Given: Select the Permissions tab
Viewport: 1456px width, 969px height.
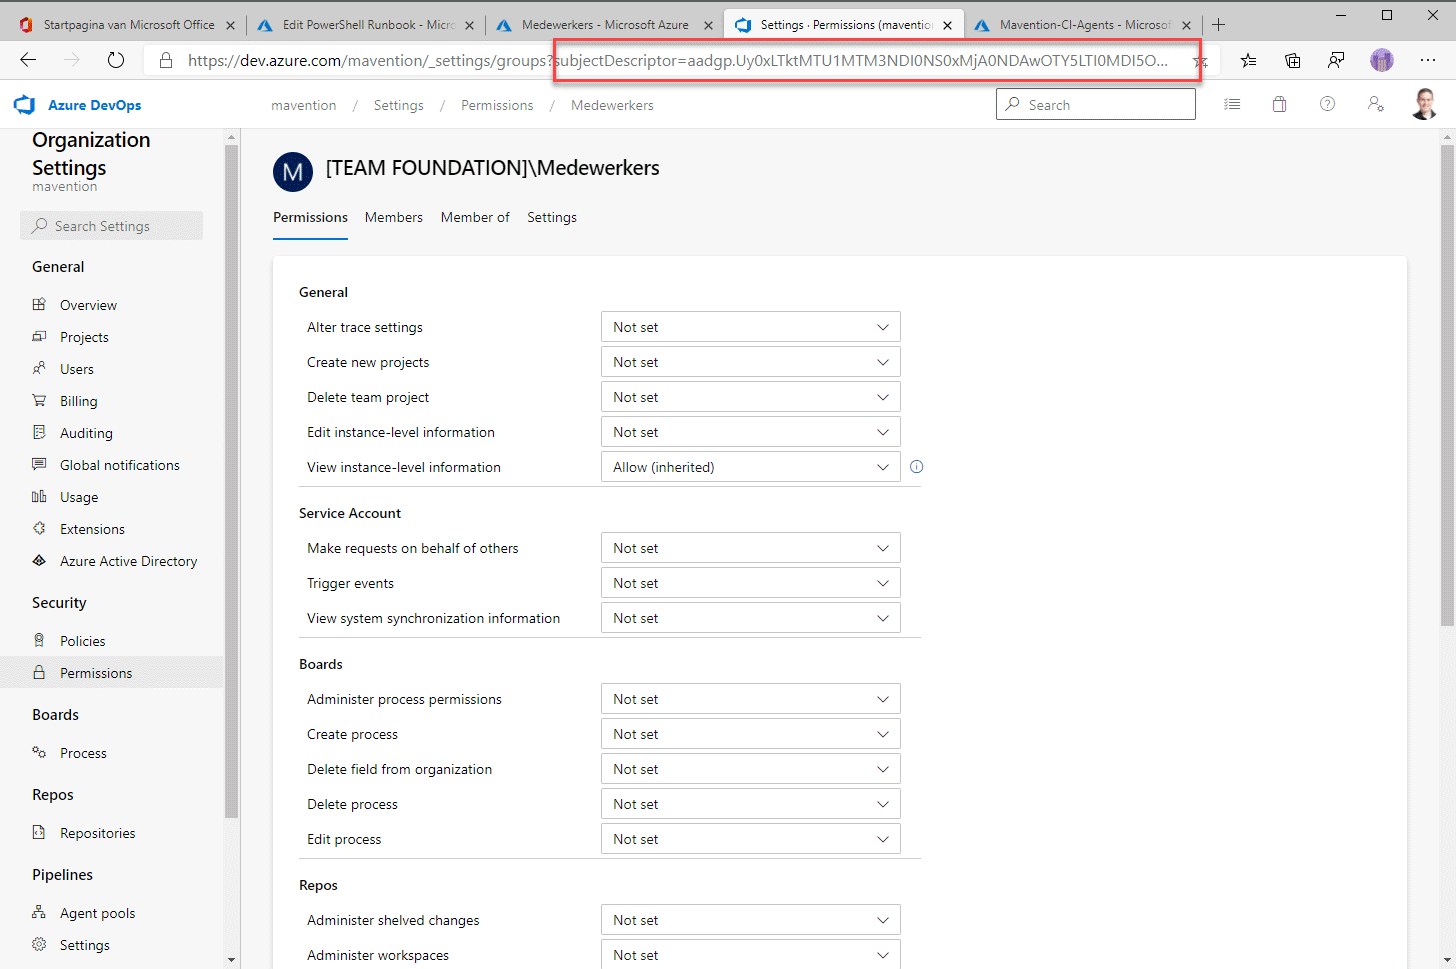Looking at the screenshot, I should [310, 217].
